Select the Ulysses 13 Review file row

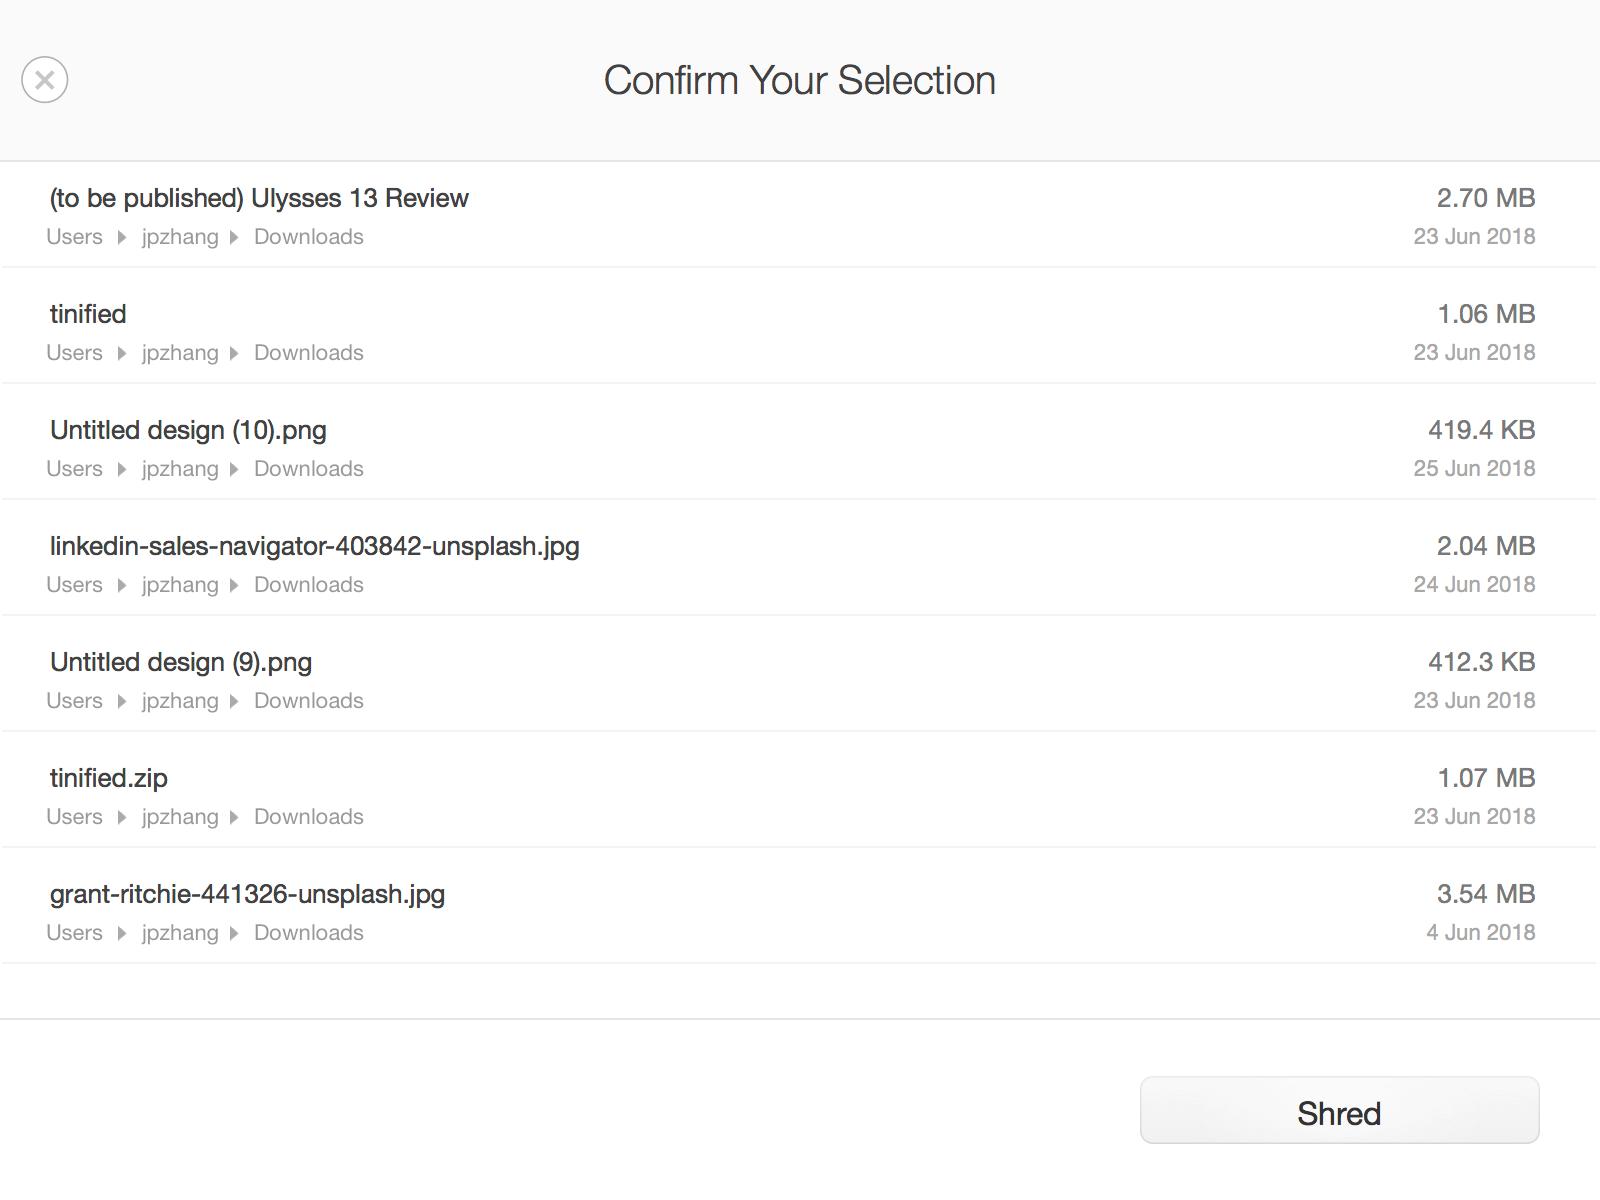(800, 215)
